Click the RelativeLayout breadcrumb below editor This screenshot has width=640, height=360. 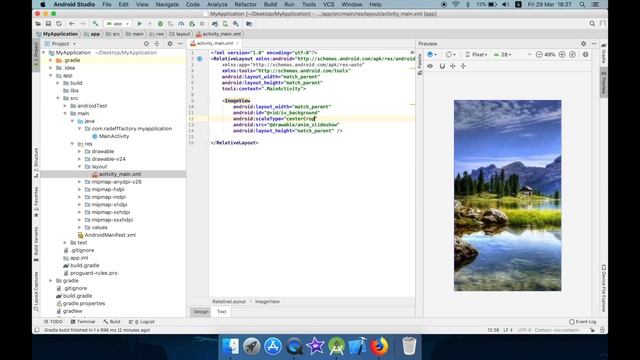point(229,302)
